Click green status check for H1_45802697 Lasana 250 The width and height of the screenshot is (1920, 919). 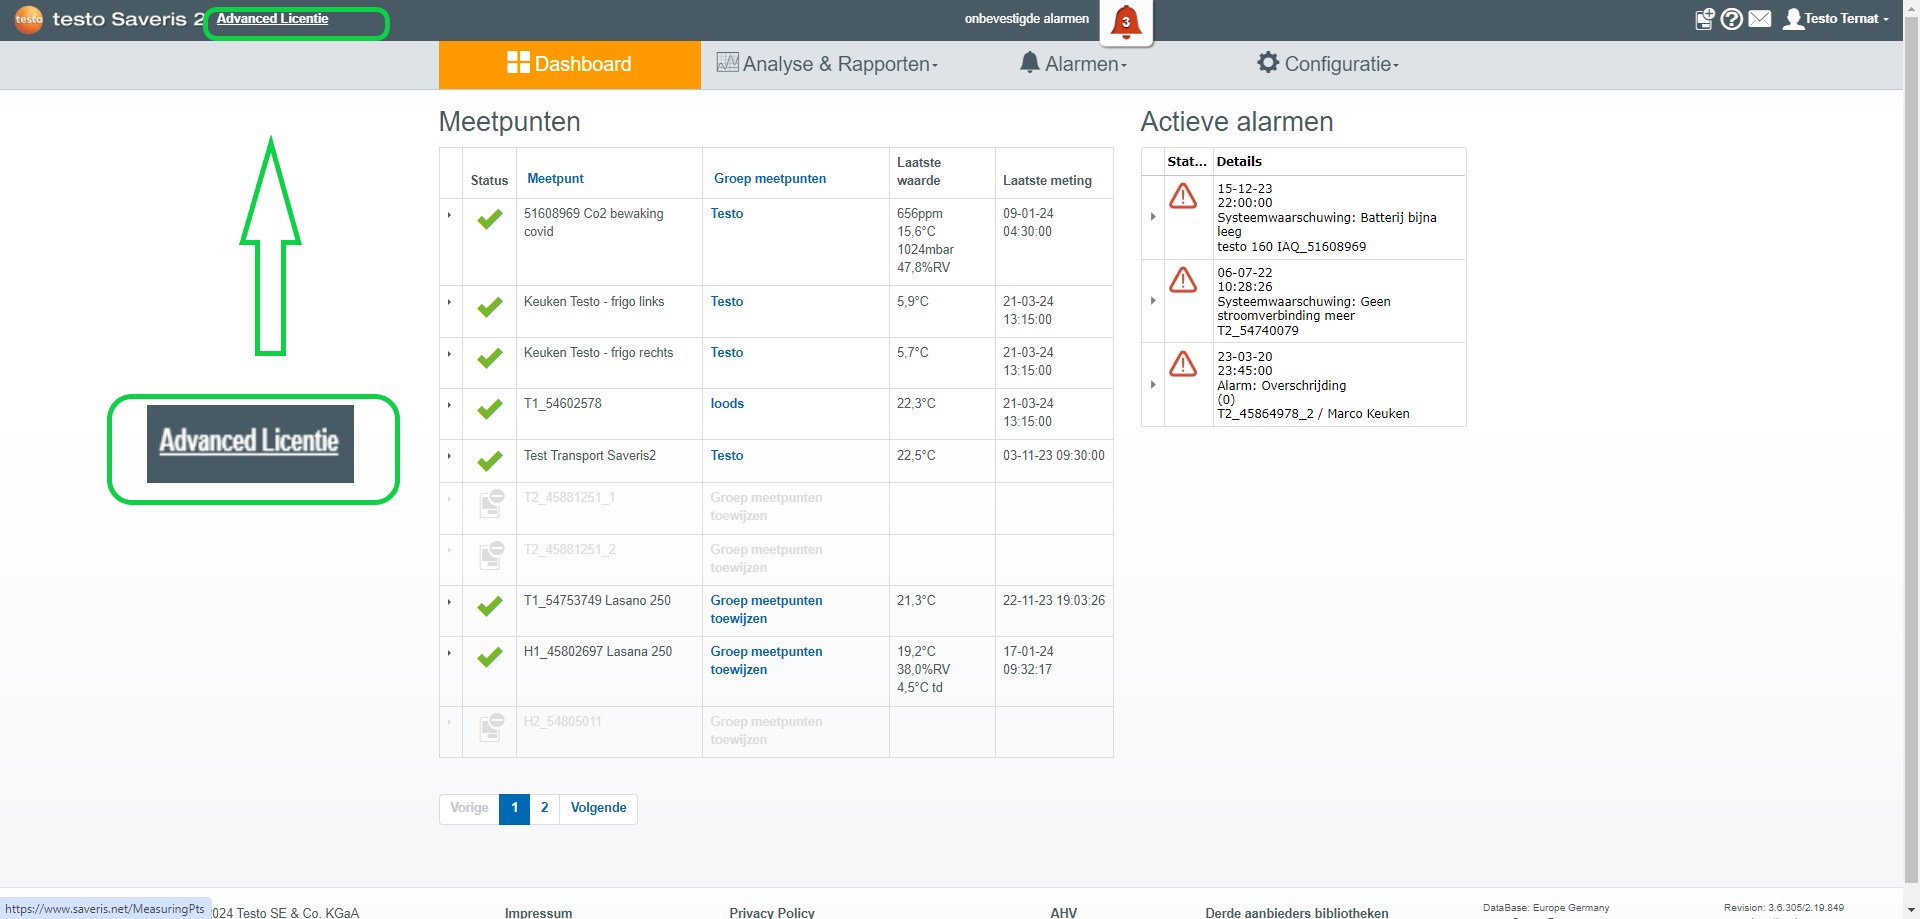(x=490, y=657)
